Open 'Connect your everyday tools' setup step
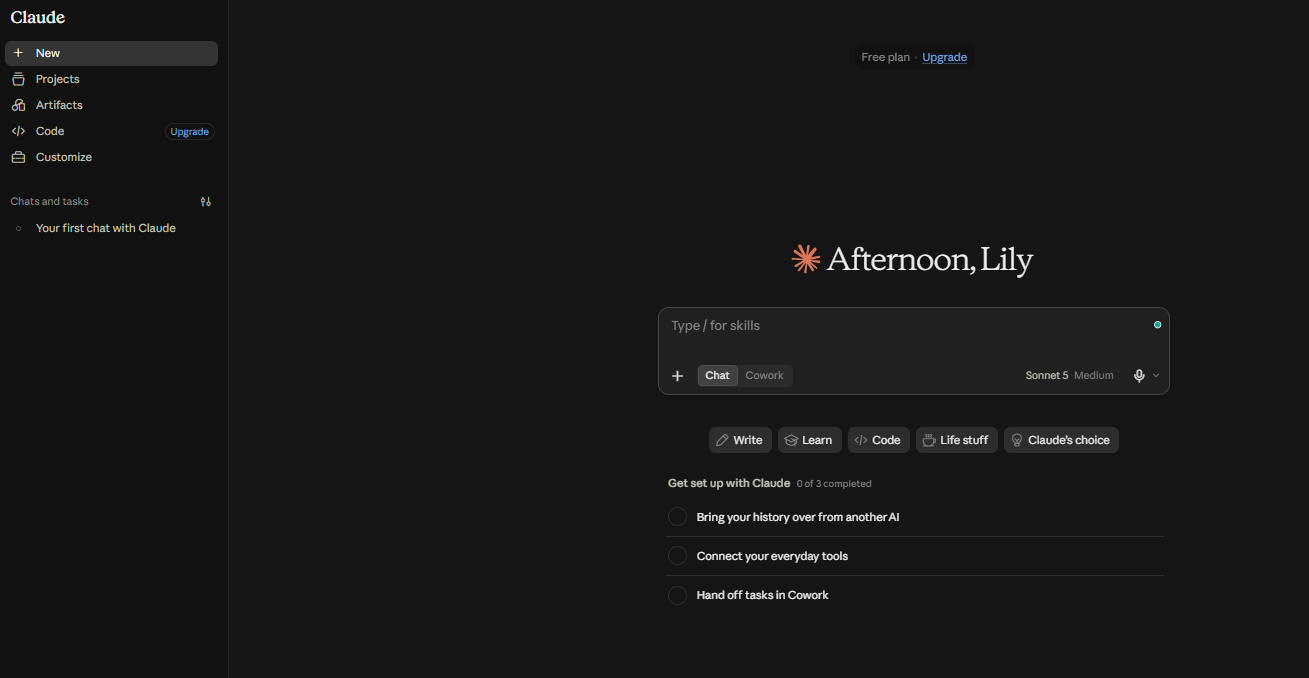Image resolution: width=1309 pixels, height=678 pixels. point(915,556)
